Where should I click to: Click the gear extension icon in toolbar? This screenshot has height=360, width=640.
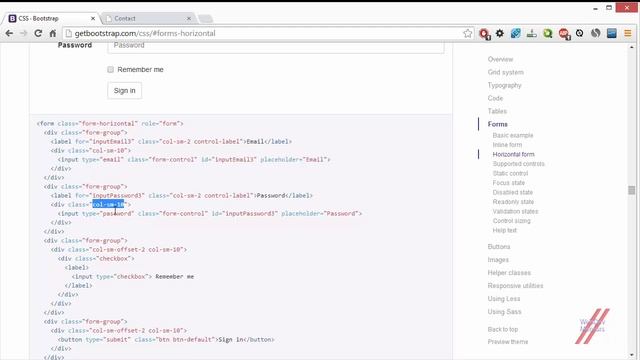[500, 33]
